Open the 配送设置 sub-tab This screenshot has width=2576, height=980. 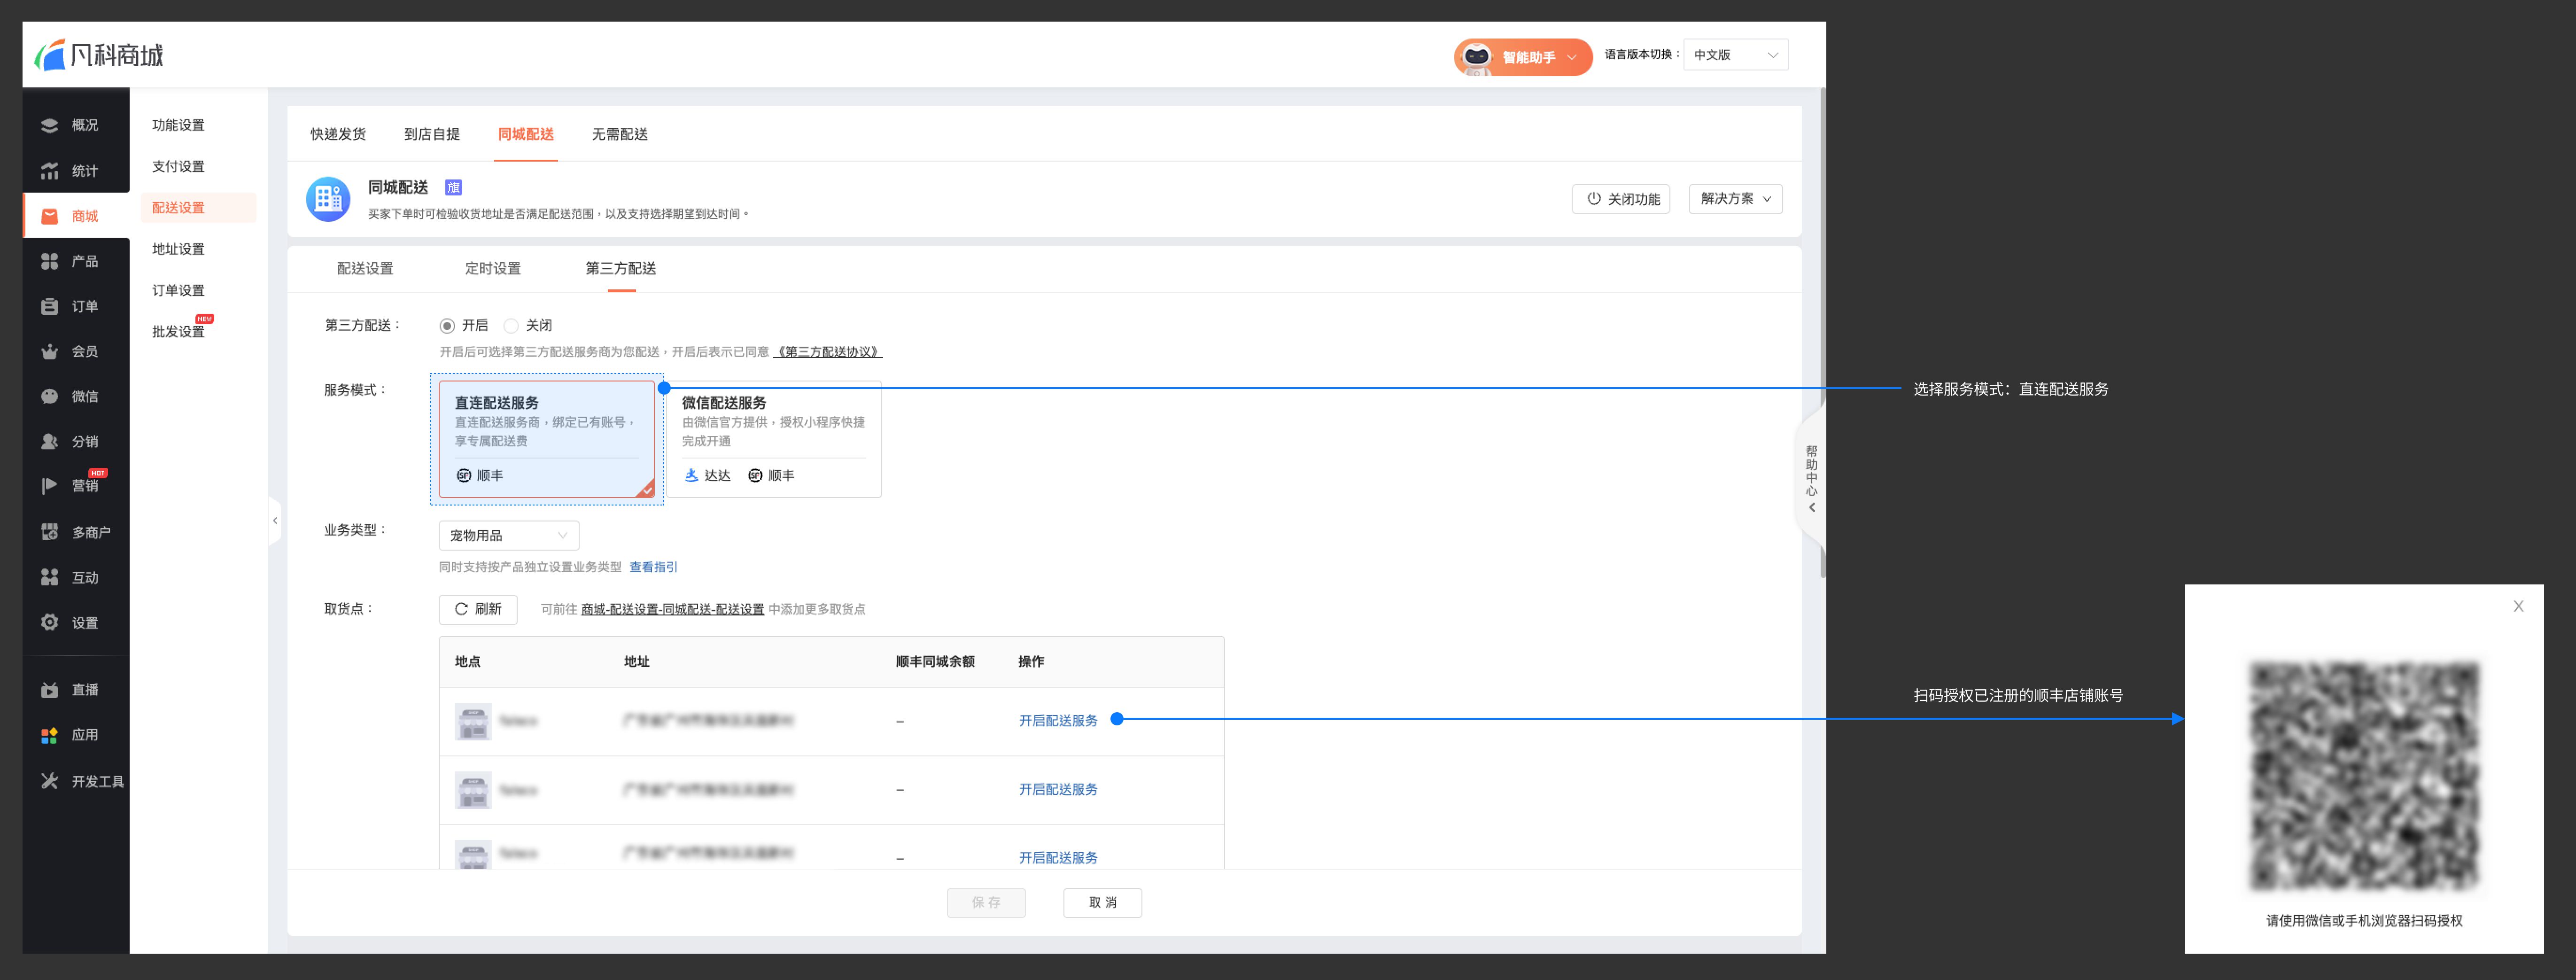tap(365, 269)
